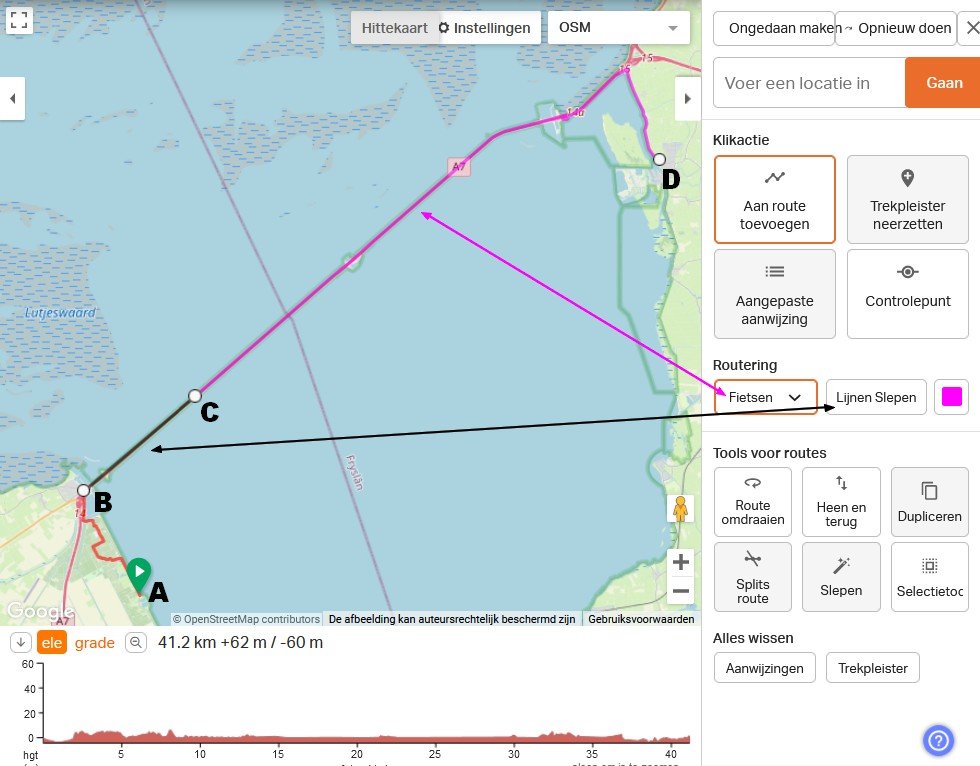Zoom in on the map

[681, 562]
